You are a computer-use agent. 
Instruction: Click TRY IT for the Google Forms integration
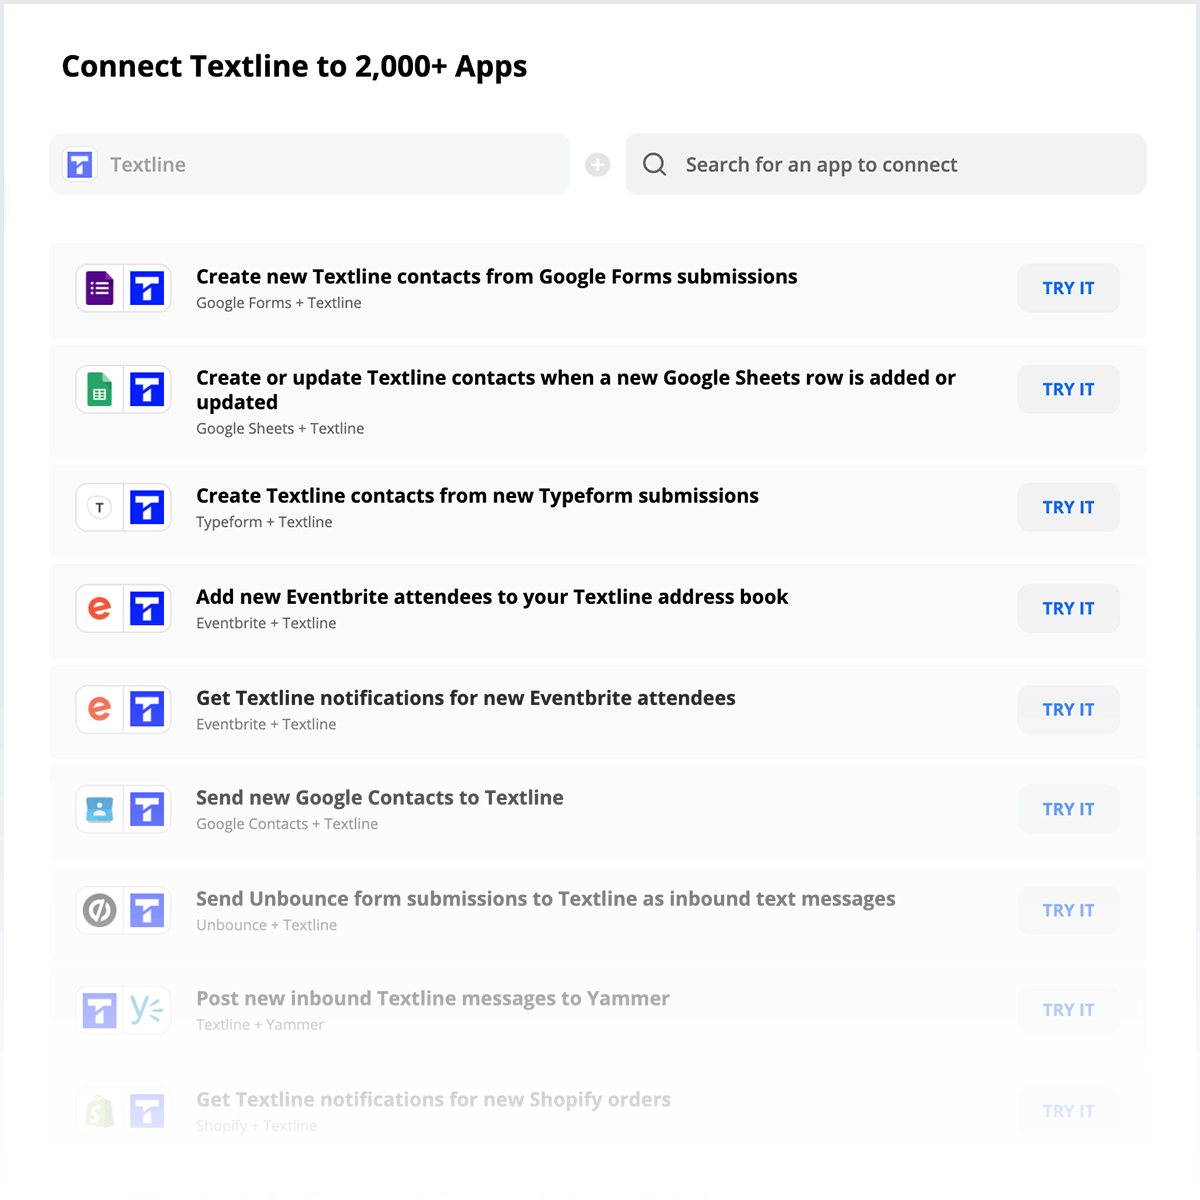pos(1068,288)
